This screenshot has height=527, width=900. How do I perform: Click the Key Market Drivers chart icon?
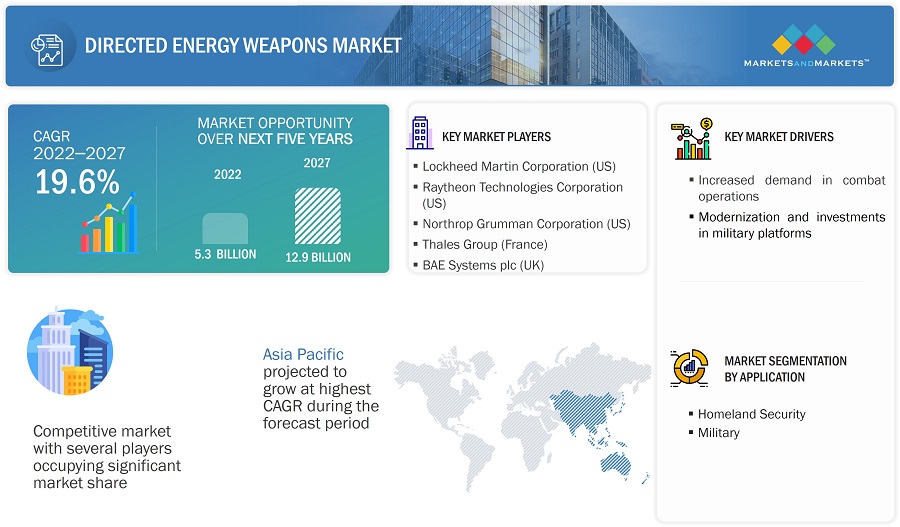[x=692, y=138]
